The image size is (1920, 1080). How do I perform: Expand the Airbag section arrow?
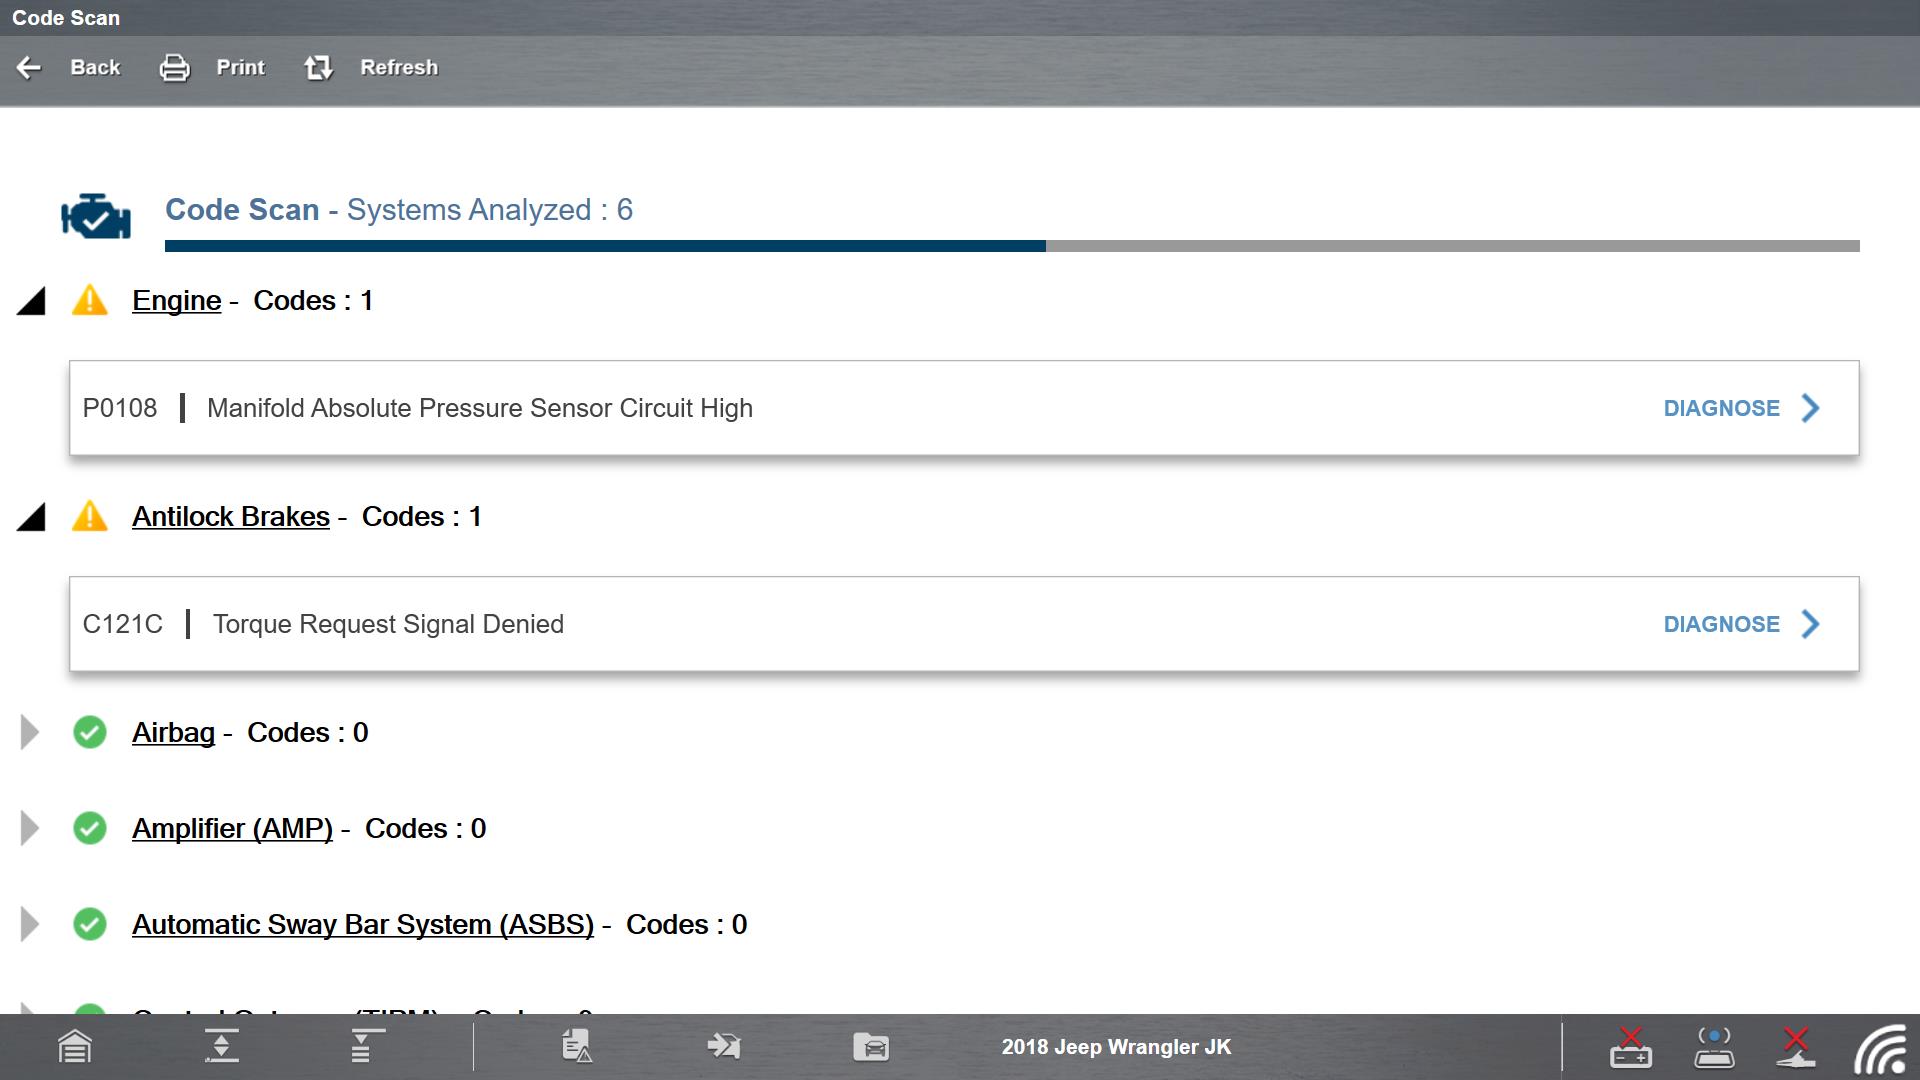[x=30, y=733]
